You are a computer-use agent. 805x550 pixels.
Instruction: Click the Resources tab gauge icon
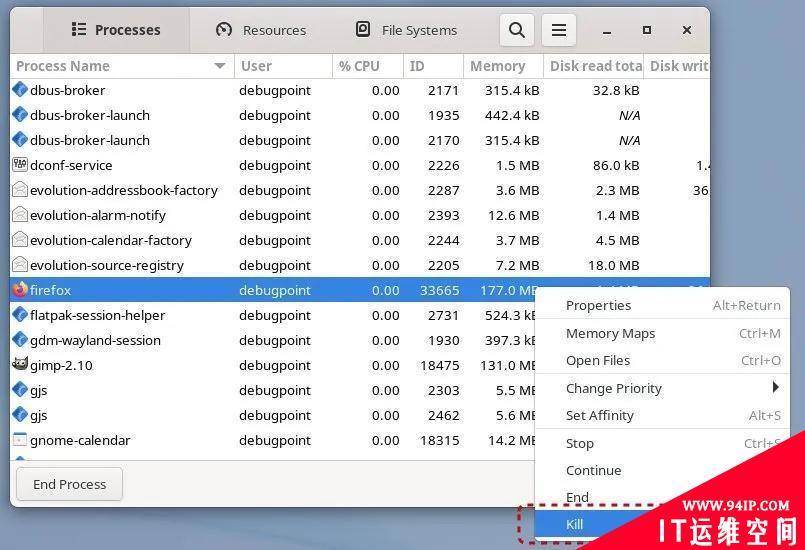coord(224,29)
